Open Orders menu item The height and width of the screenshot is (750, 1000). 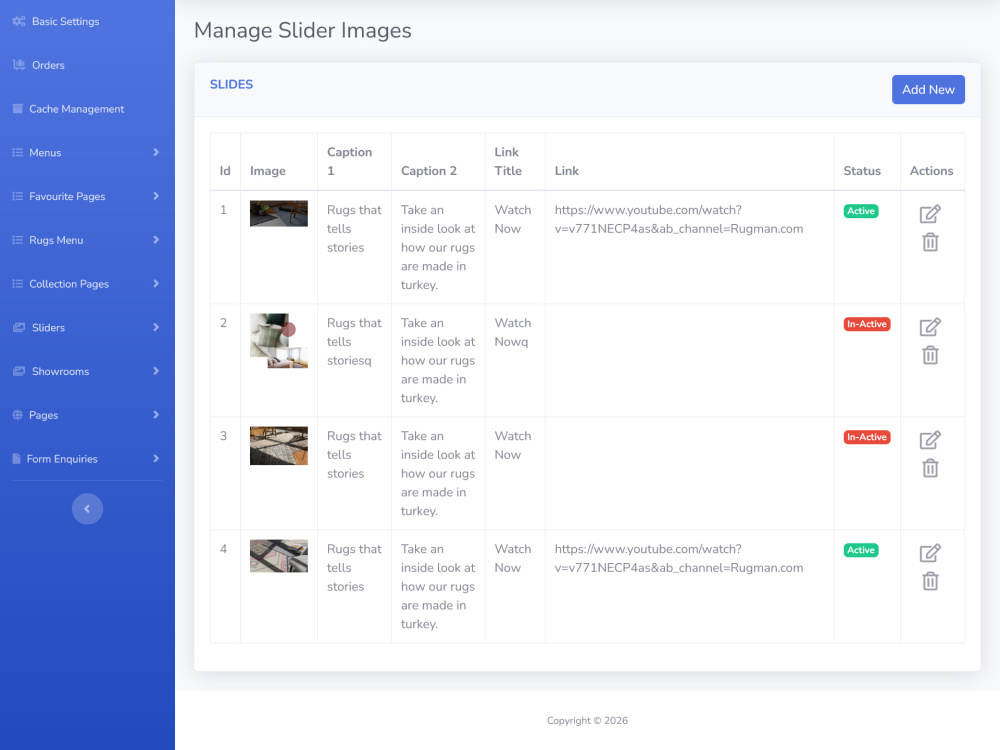click(87, 65)
